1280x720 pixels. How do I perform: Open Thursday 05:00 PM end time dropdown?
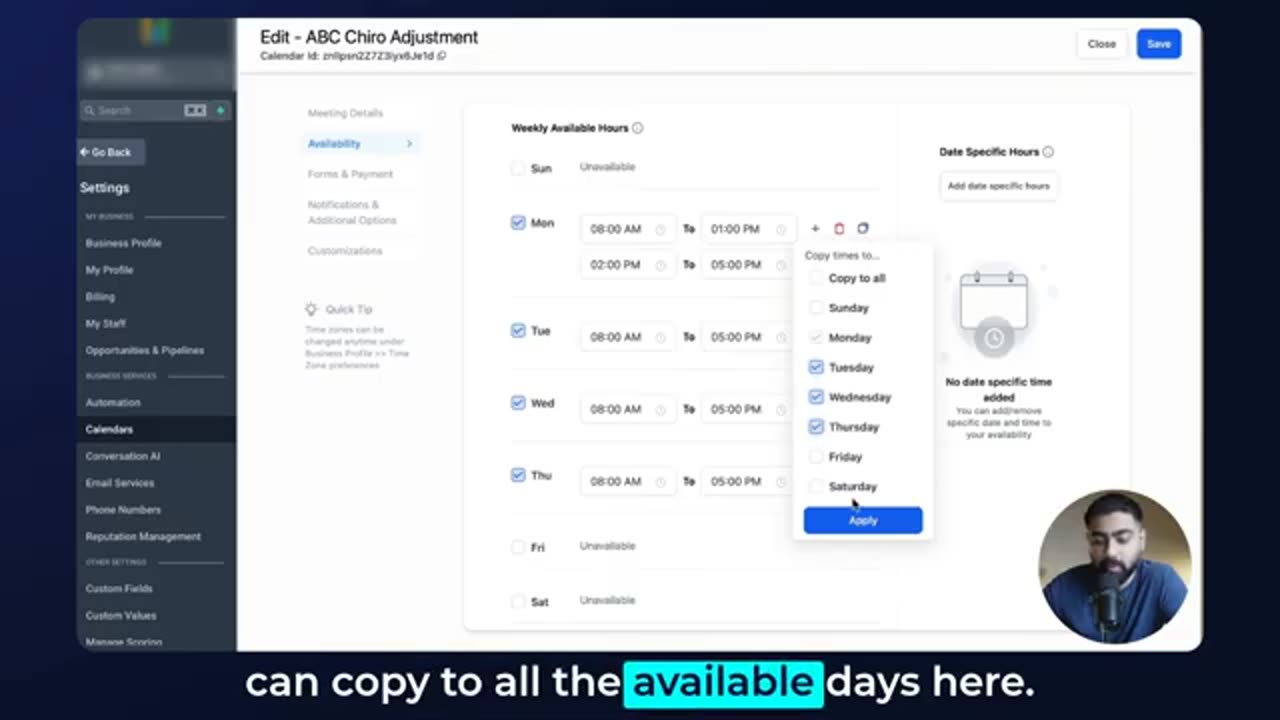[x=749, y=481]
